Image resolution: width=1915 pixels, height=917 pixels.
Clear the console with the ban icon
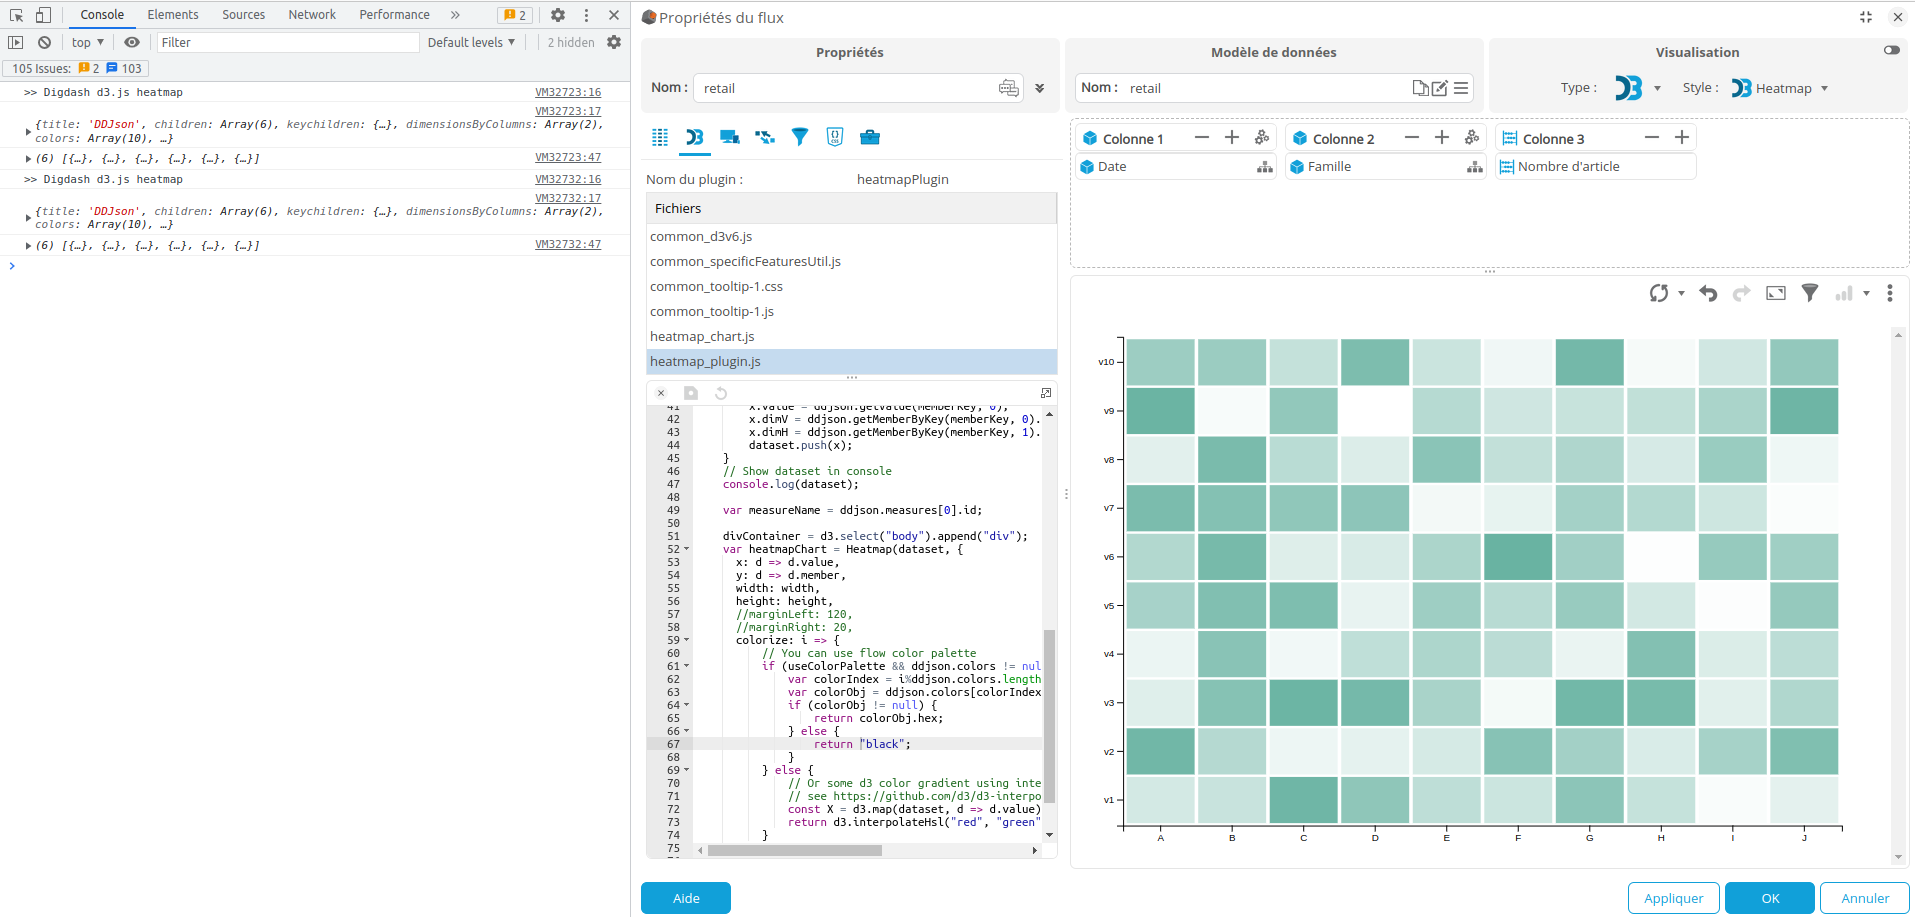coord(44,42)
